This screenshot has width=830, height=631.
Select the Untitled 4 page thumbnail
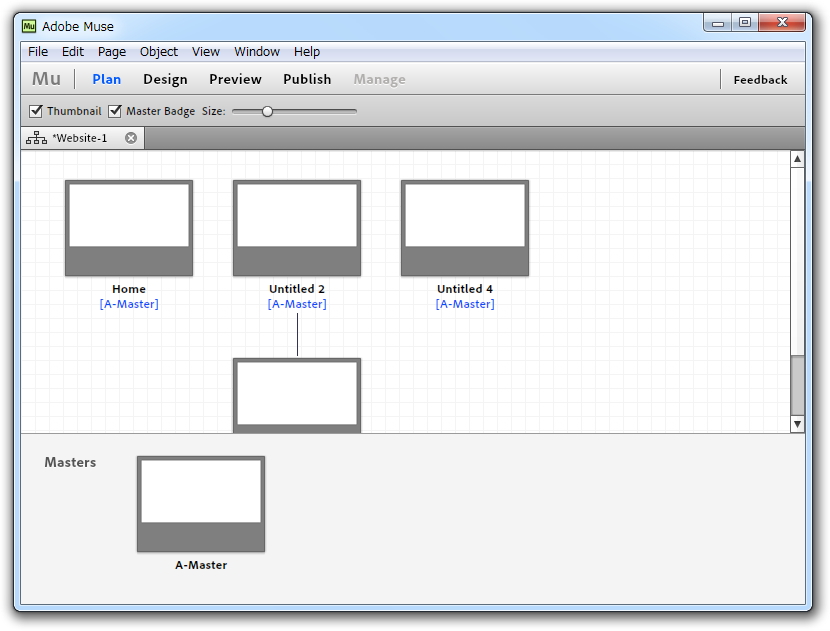pos(465,228)
